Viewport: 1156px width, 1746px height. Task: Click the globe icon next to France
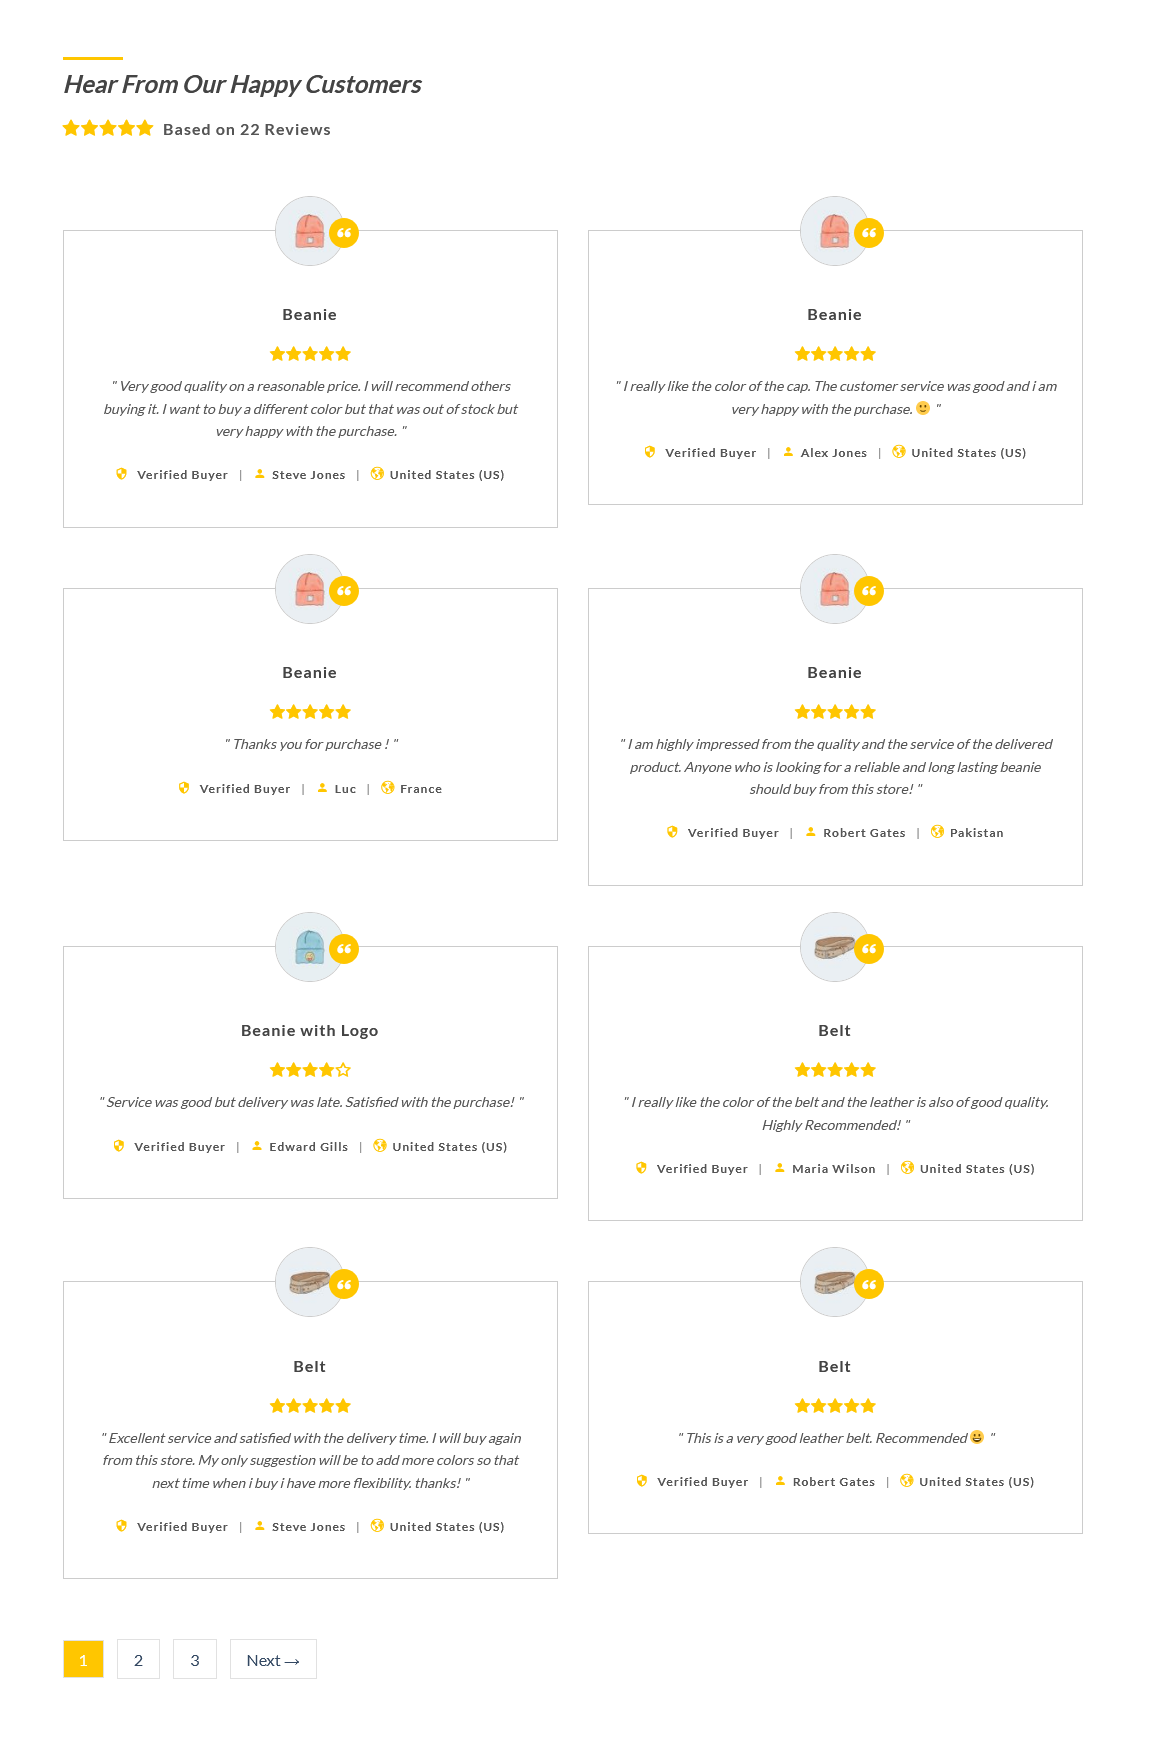(387, 788)
